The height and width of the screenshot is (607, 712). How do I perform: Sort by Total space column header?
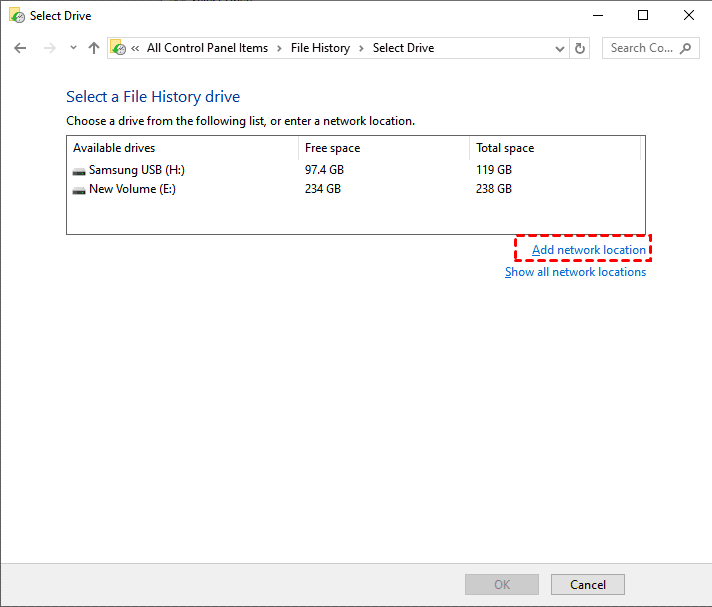click(555, 148)
